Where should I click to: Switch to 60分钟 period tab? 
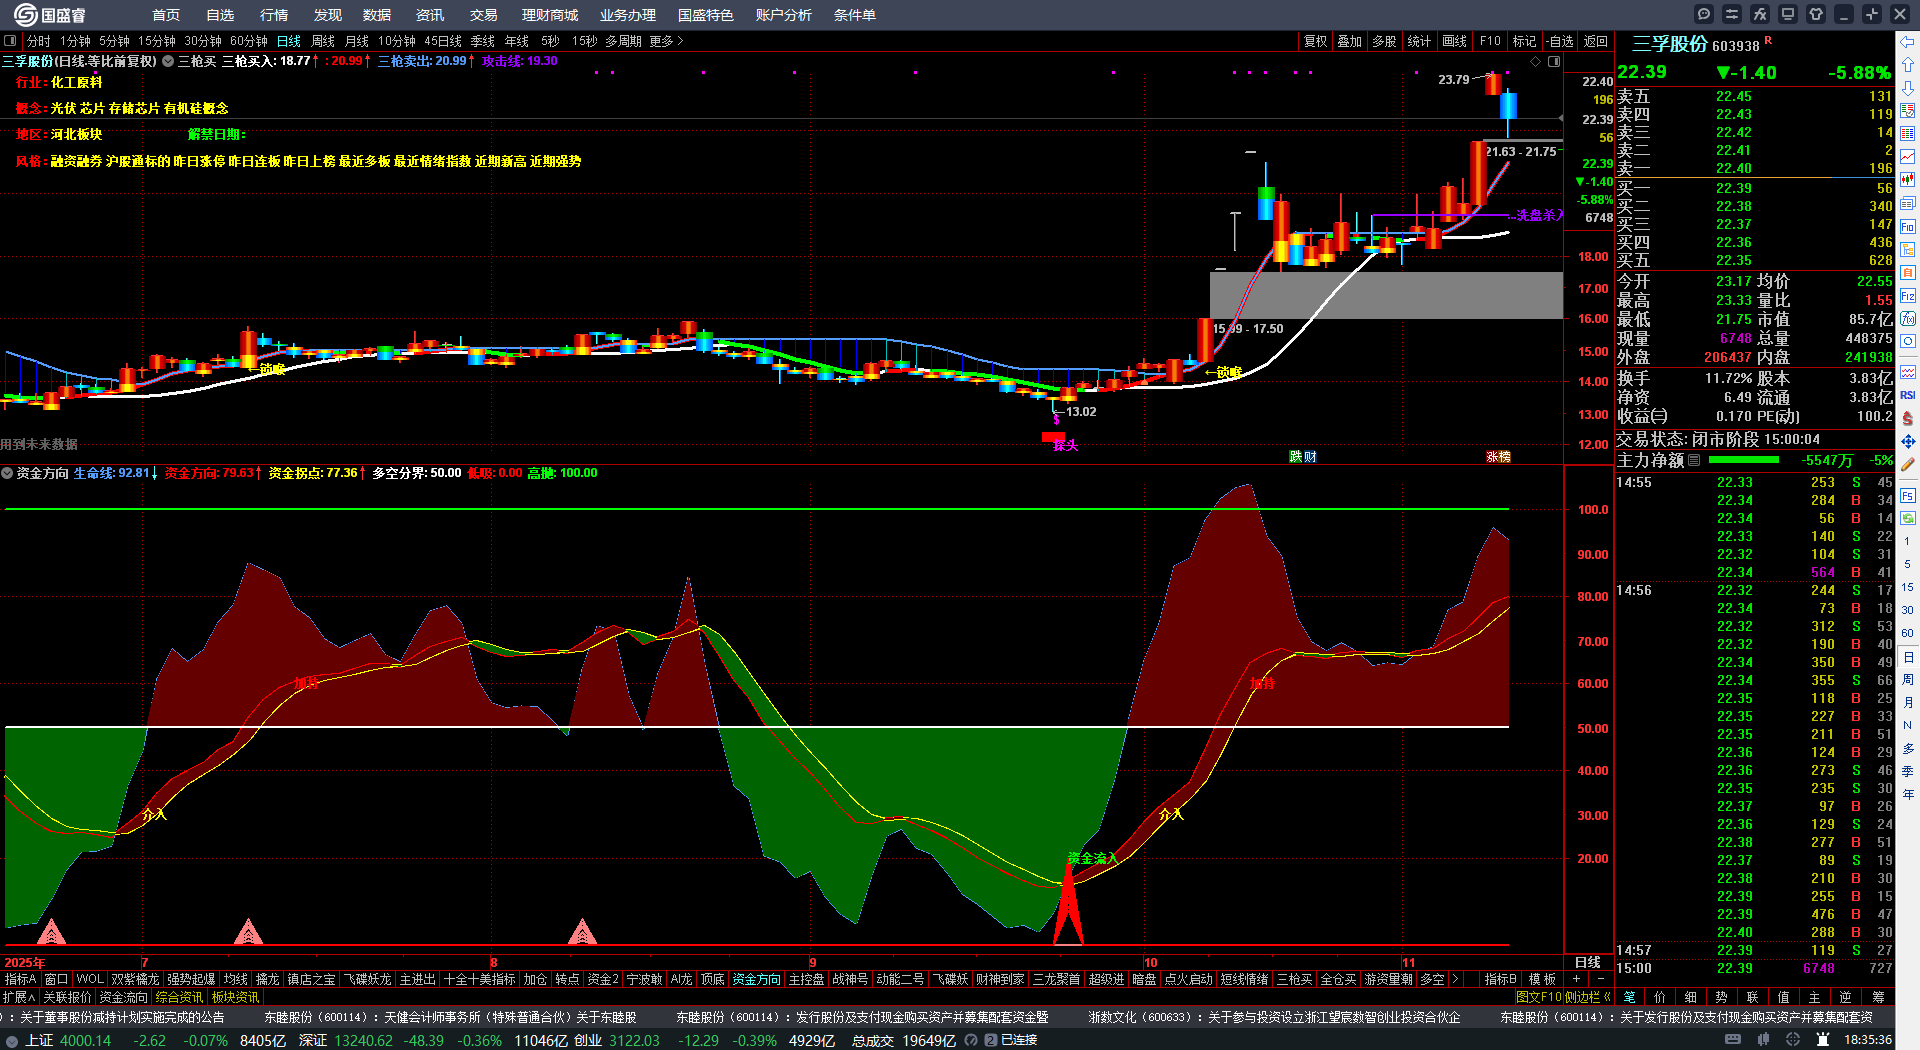pos(249,41)
